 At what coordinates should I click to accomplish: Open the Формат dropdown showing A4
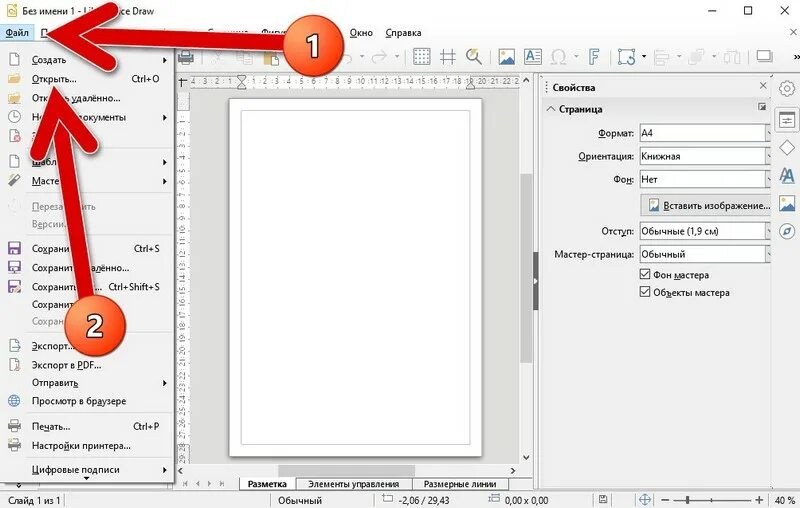pyautogui.click(x=704, y=133)
